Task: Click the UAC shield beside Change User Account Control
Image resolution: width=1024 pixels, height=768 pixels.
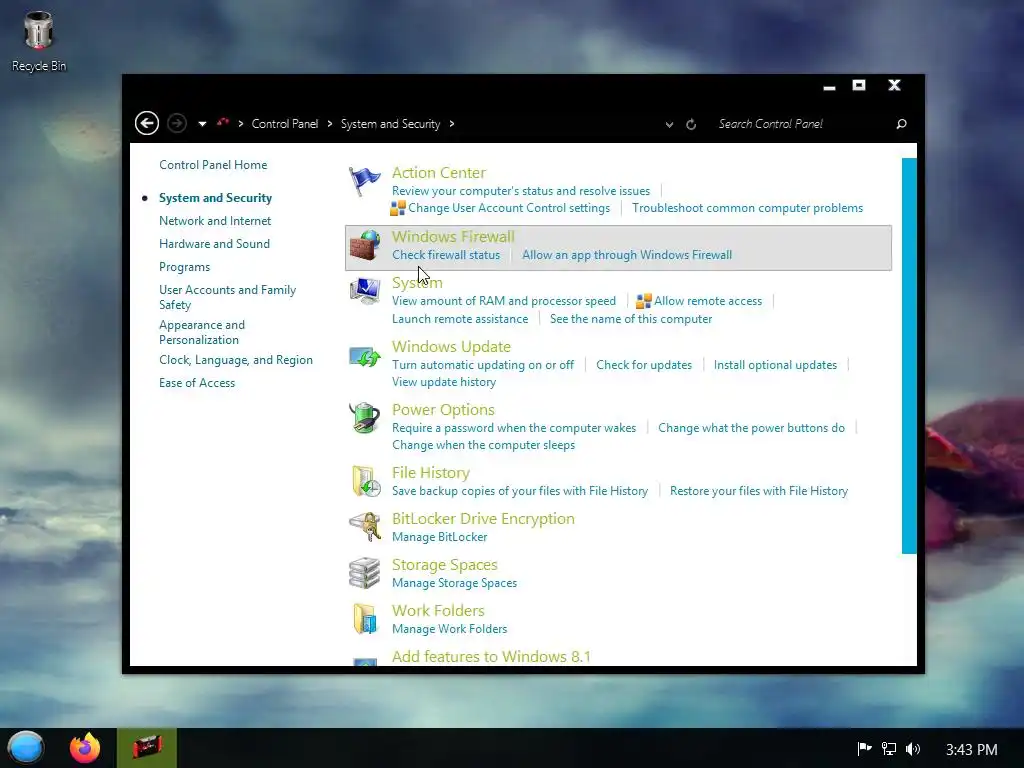Action: point(398,208)
